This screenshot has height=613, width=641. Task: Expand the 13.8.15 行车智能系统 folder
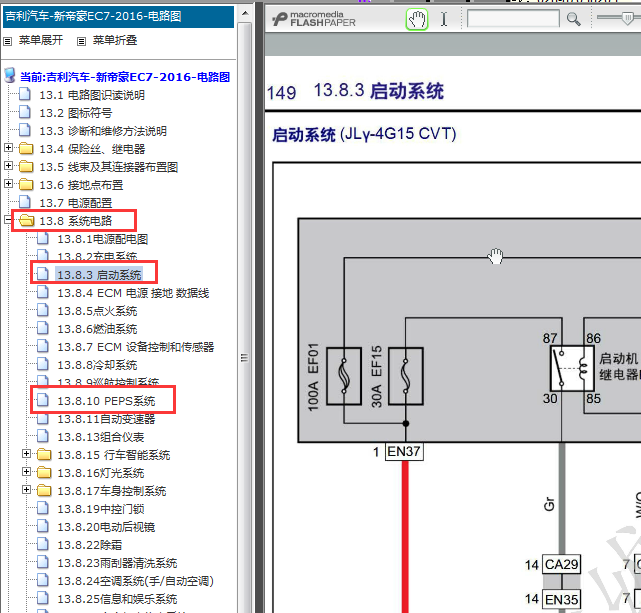coord(26,454)
